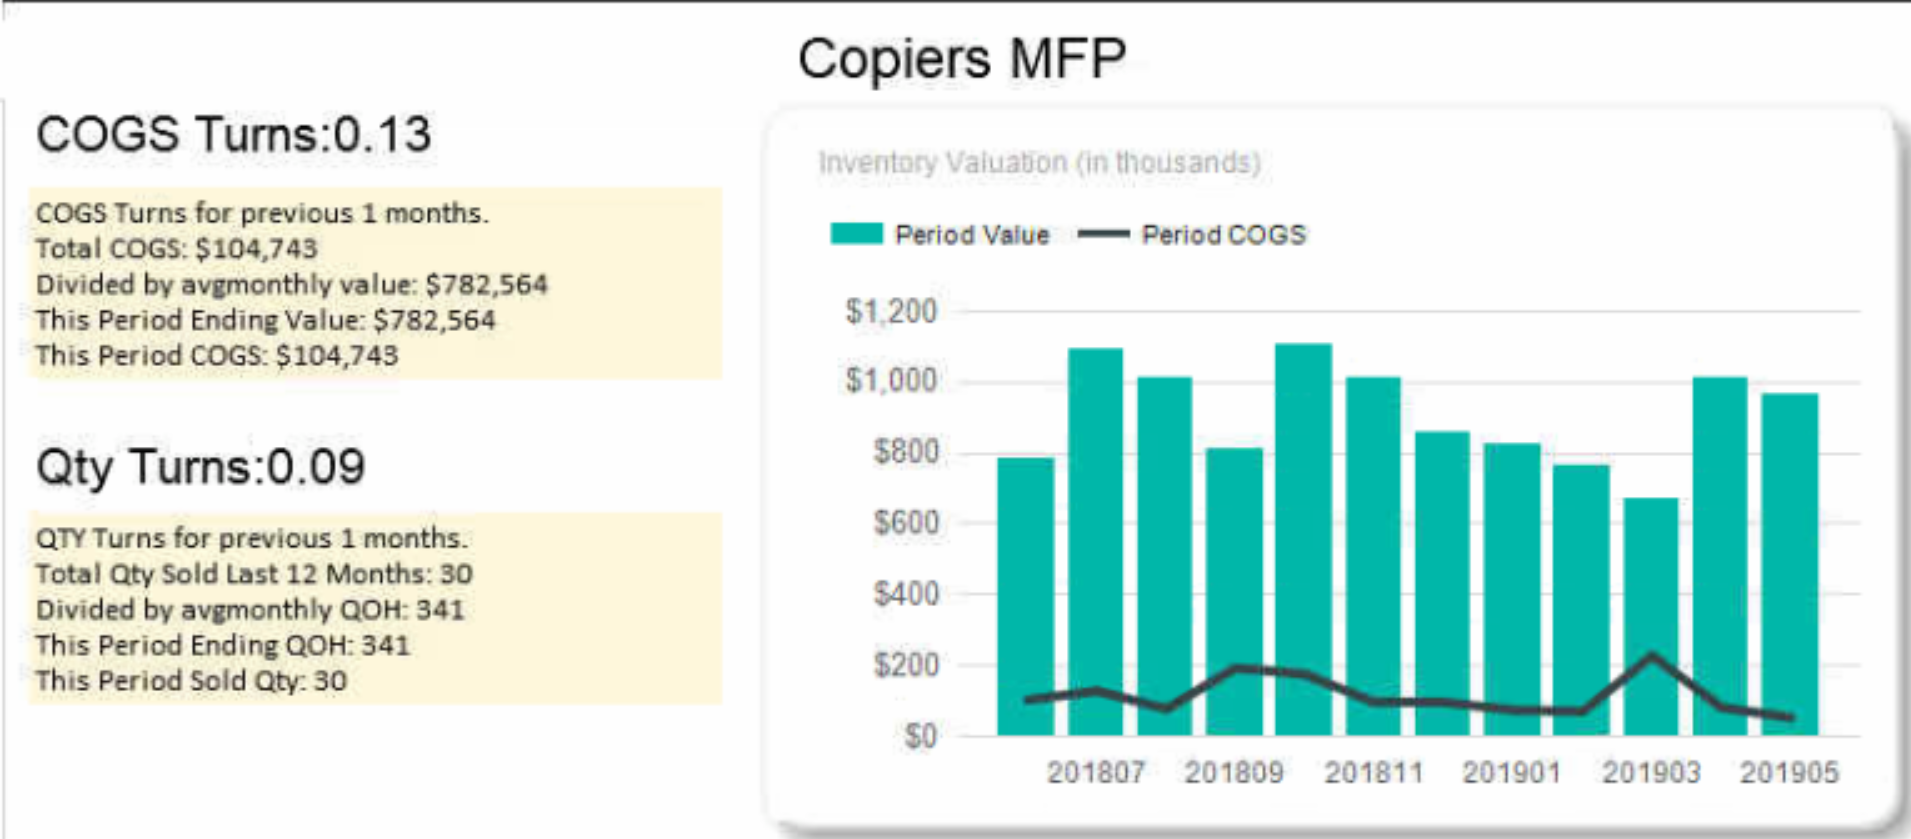
Task: Click the $1,200 y-axis label
Action: pyautogui.click(x=891, y=312)
